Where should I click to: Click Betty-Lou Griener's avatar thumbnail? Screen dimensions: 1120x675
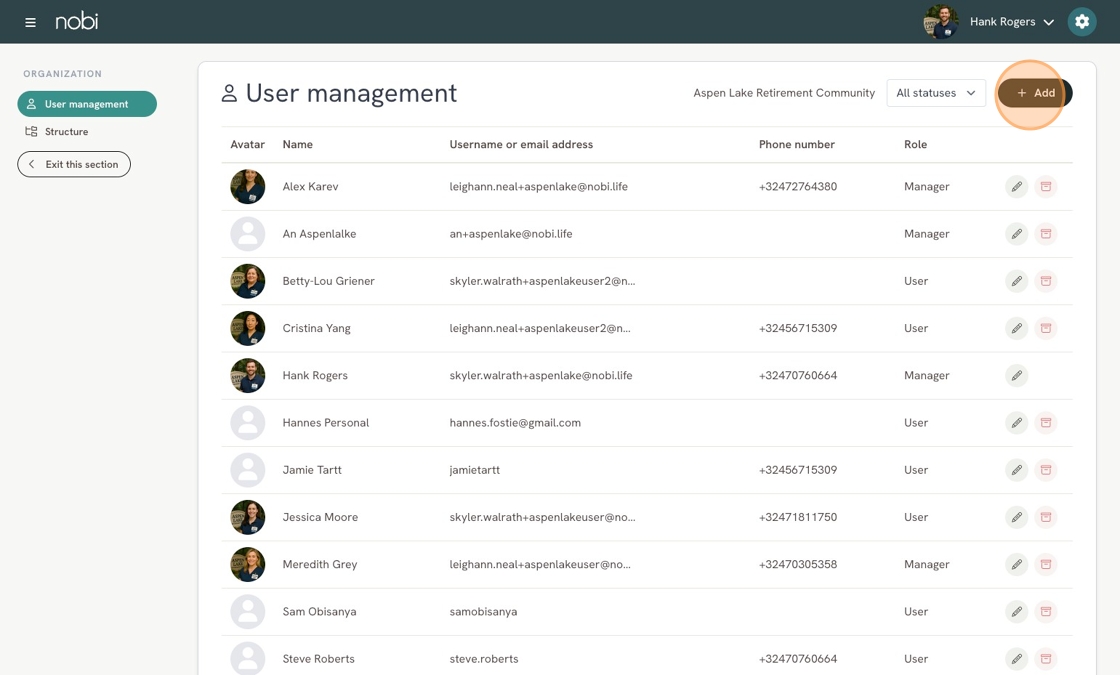[x=248, y=281]
